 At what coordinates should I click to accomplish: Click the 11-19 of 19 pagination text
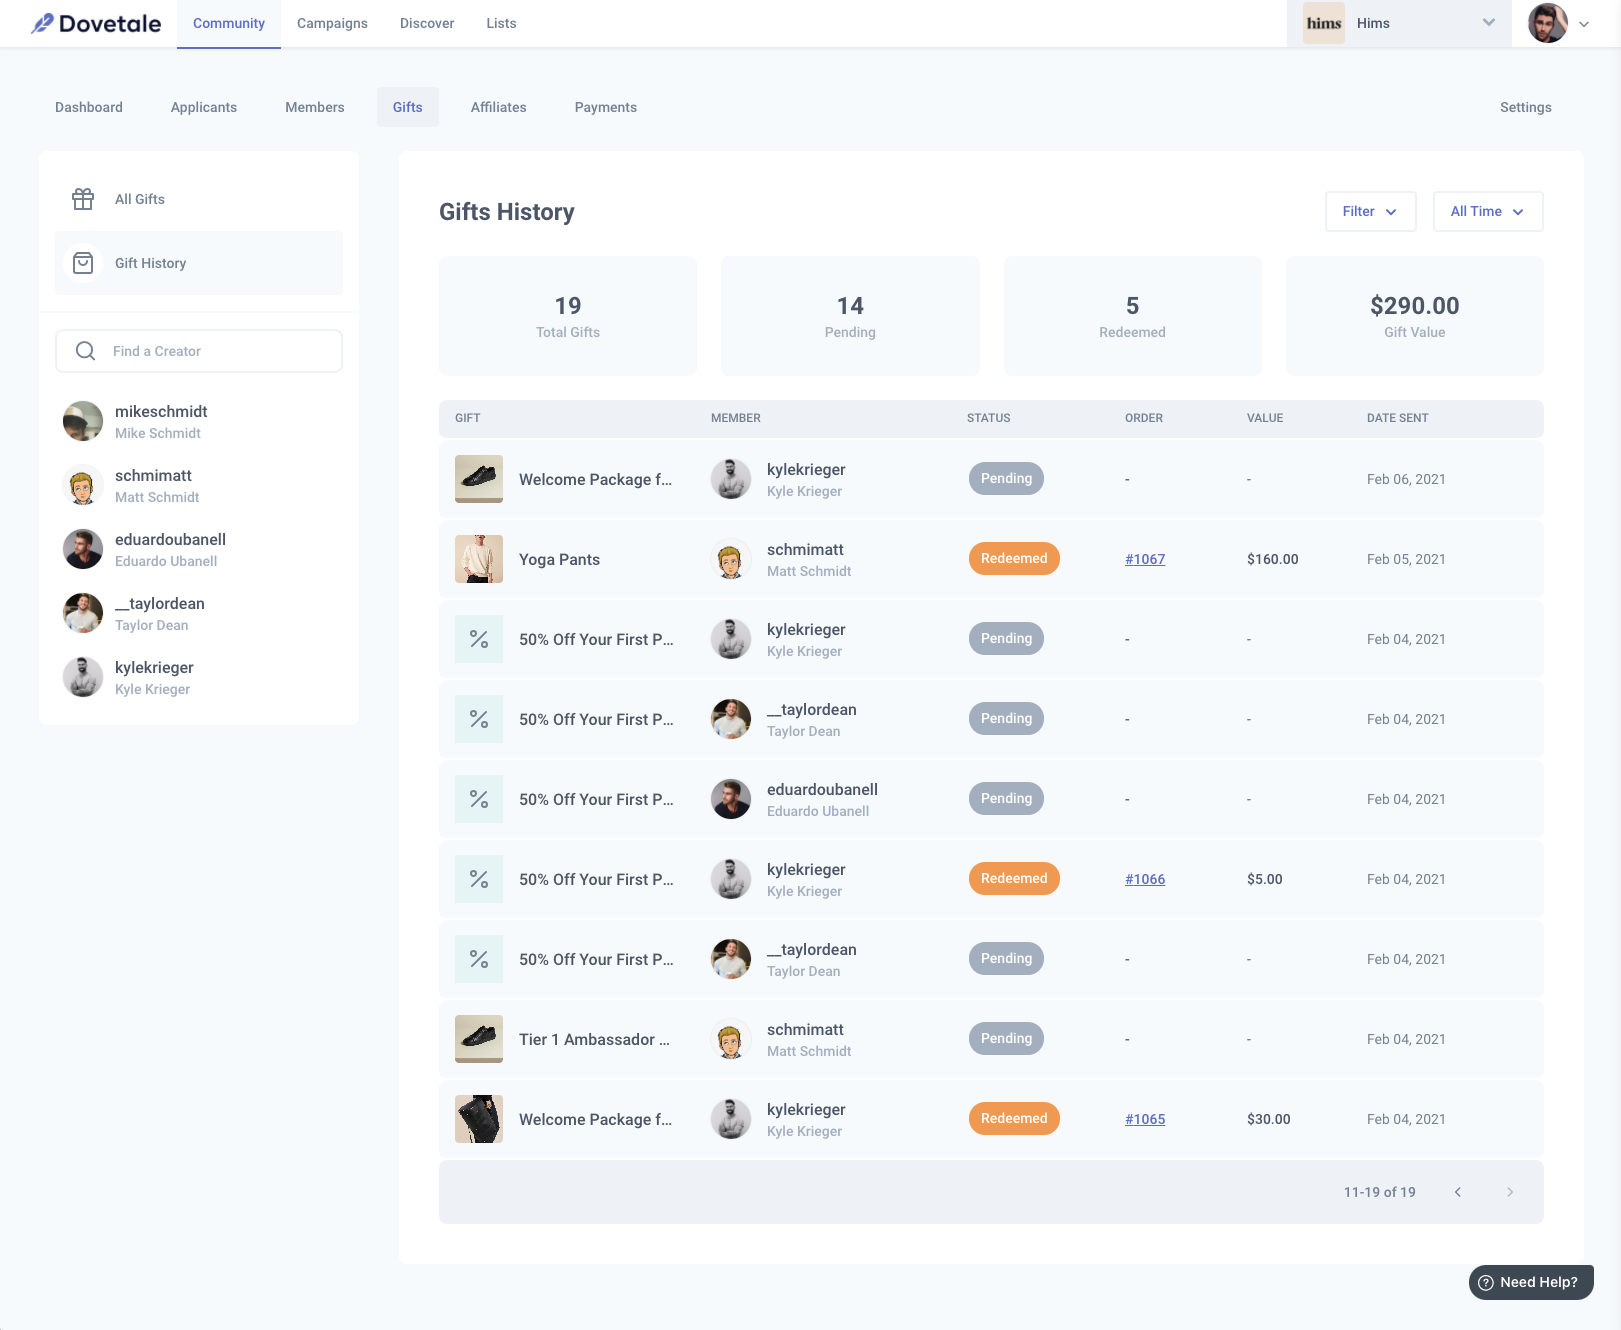point(1379,1192)
